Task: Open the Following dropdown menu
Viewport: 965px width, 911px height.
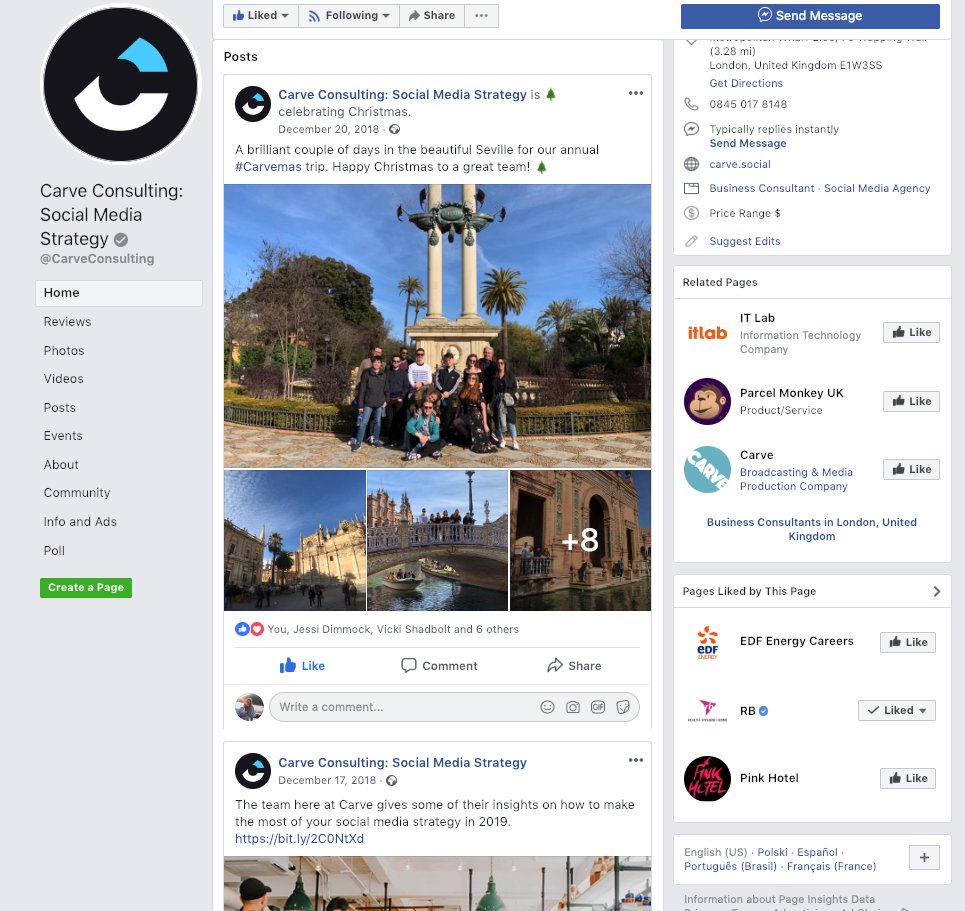Action: (x=349, y=15)
